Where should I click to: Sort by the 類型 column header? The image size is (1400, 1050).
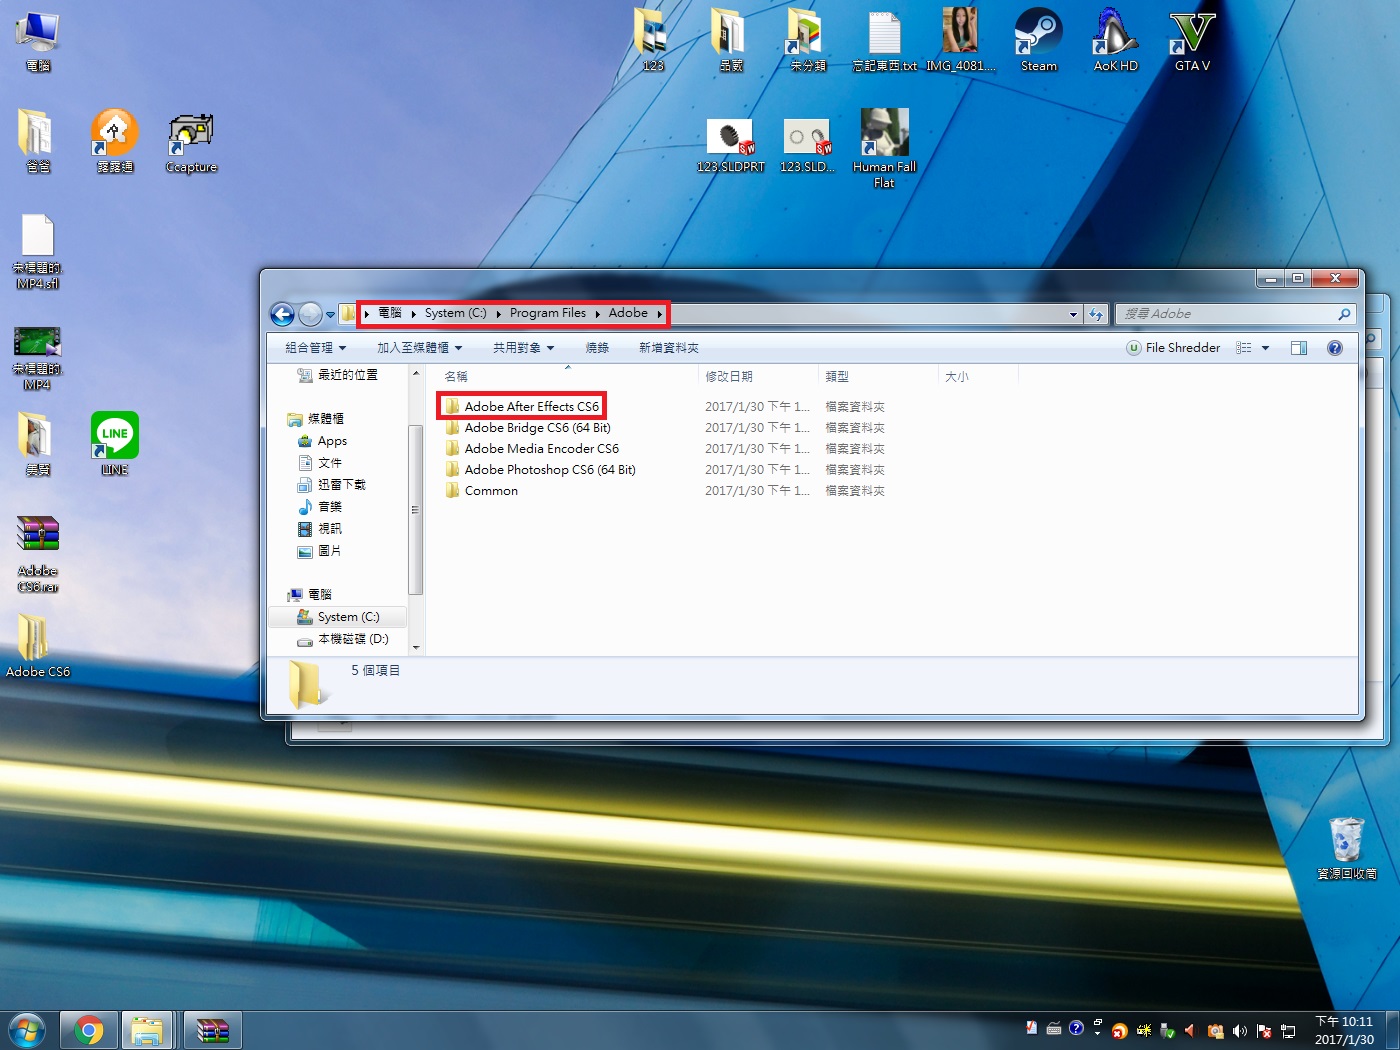[877, 377]
